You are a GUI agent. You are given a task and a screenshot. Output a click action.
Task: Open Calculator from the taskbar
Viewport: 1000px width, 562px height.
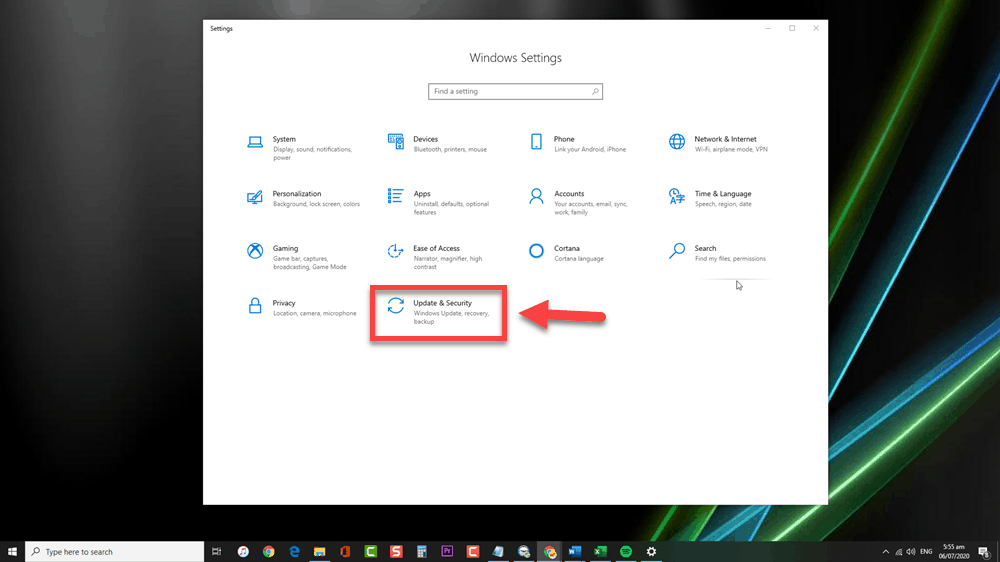point(422,551)
